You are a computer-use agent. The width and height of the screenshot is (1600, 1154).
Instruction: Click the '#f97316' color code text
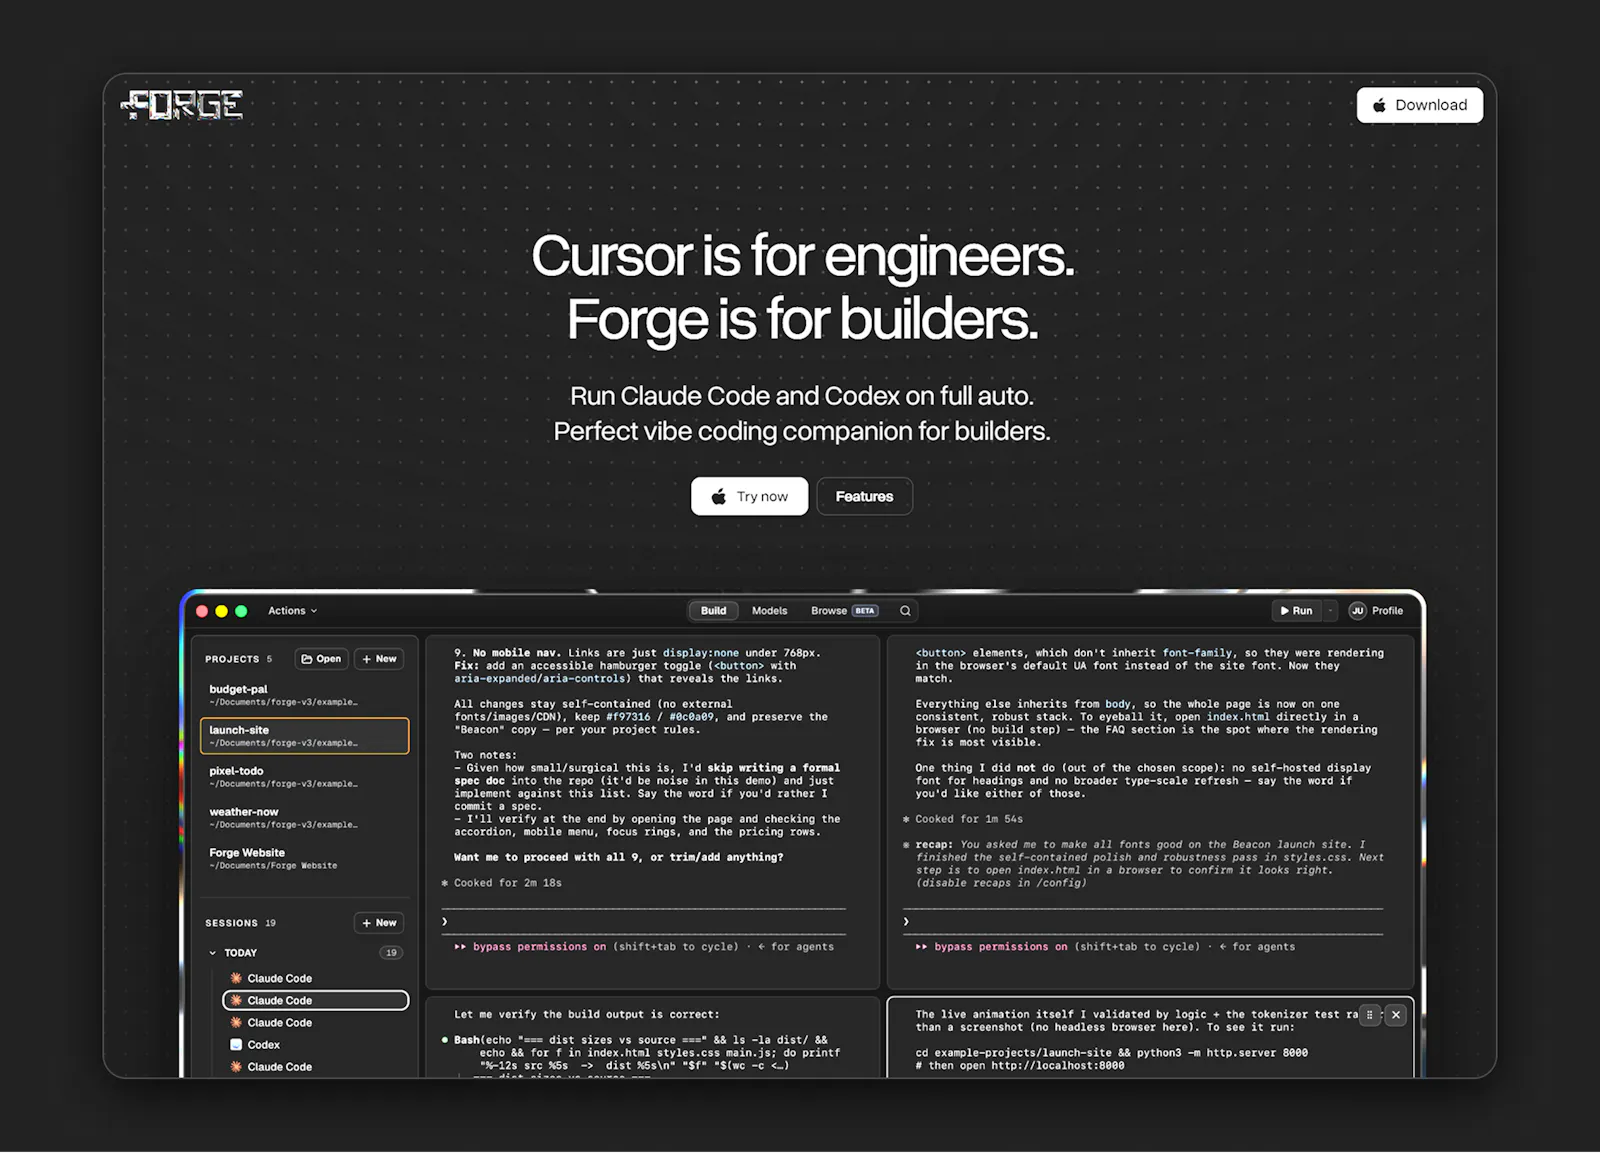coord(628,717)
